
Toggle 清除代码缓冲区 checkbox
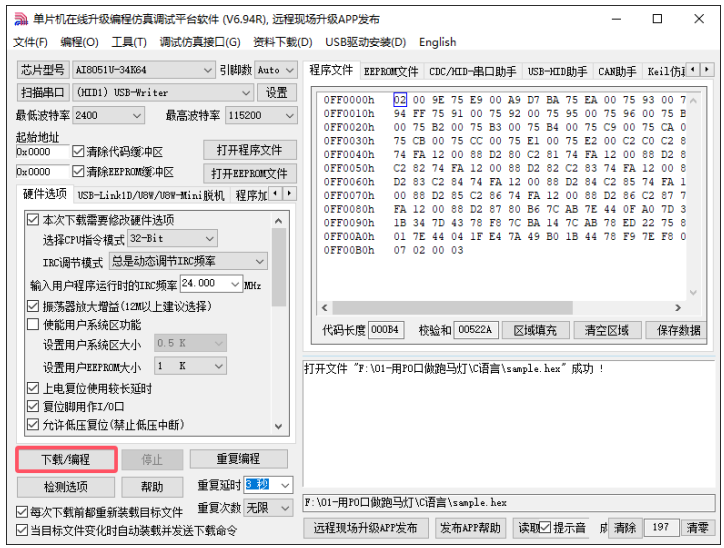pos(78,151)
